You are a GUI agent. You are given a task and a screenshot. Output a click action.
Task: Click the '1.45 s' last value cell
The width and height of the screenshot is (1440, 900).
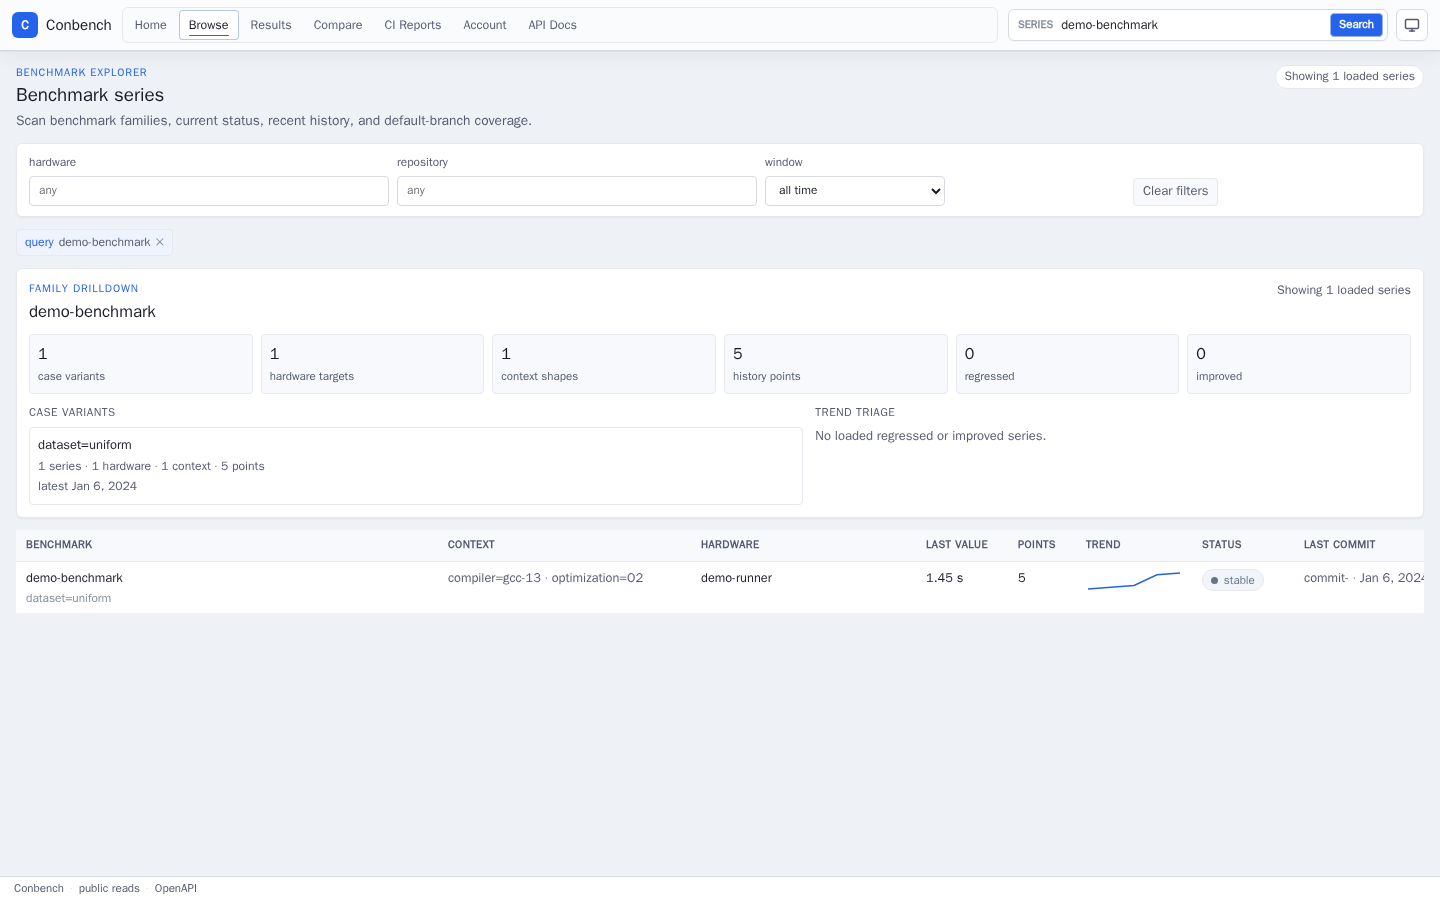click(x=945, y=578)
